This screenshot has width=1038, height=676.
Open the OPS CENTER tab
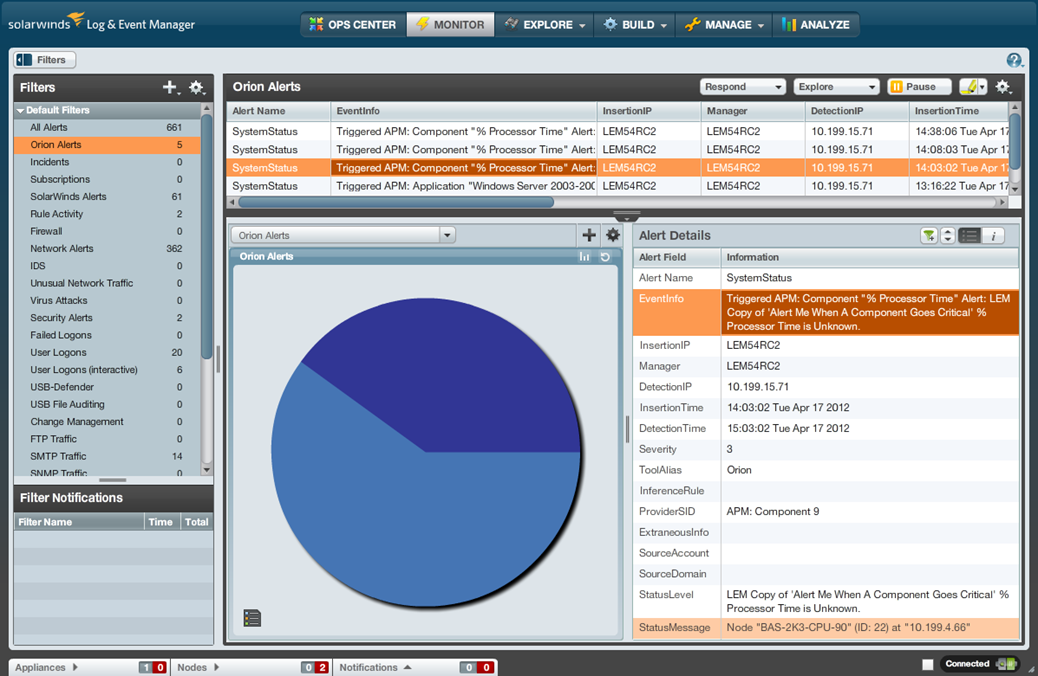[x=354, y=24]
